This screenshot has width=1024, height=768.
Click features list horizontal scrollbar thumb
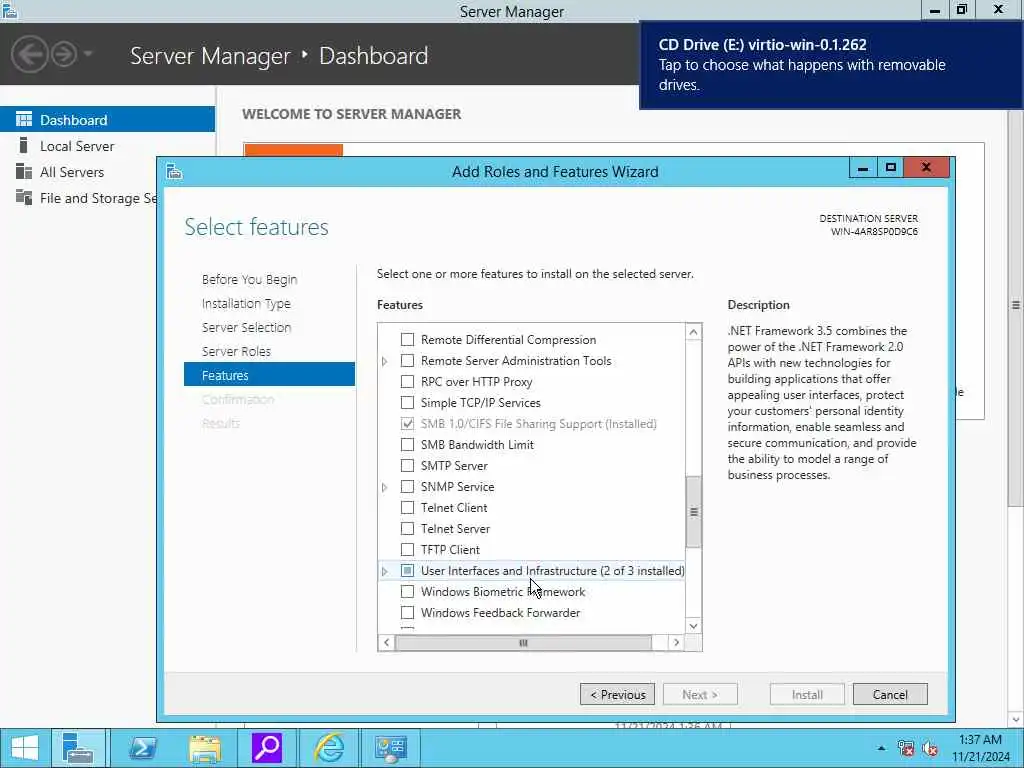coord(523,643)
